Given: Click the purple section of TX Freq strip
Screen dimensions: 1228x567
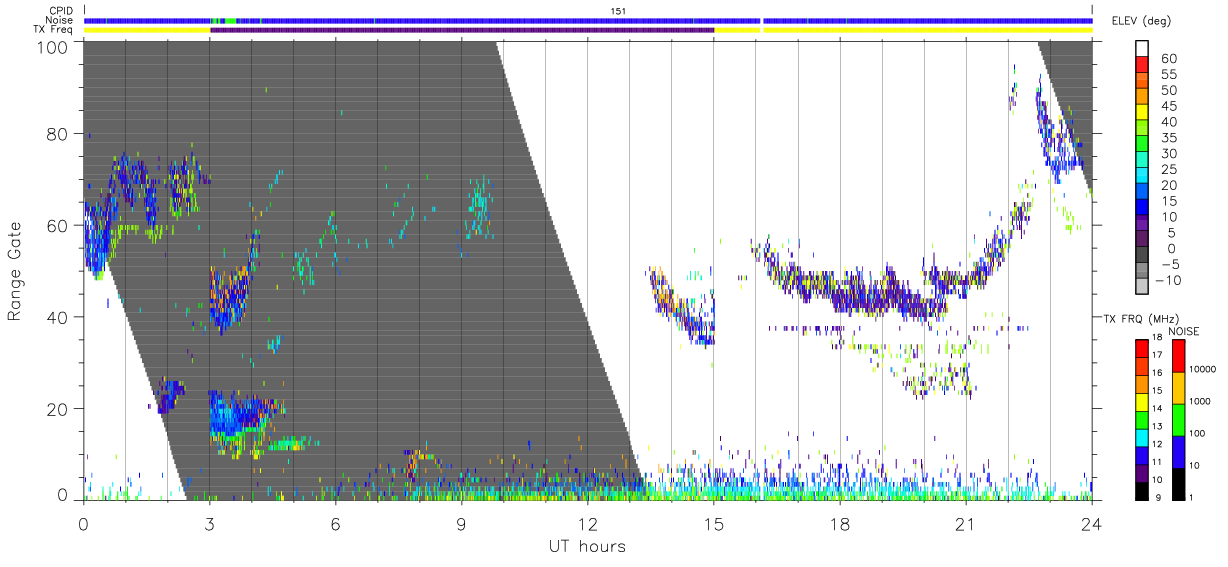Looking at the screenshot, I should point(462,30).
